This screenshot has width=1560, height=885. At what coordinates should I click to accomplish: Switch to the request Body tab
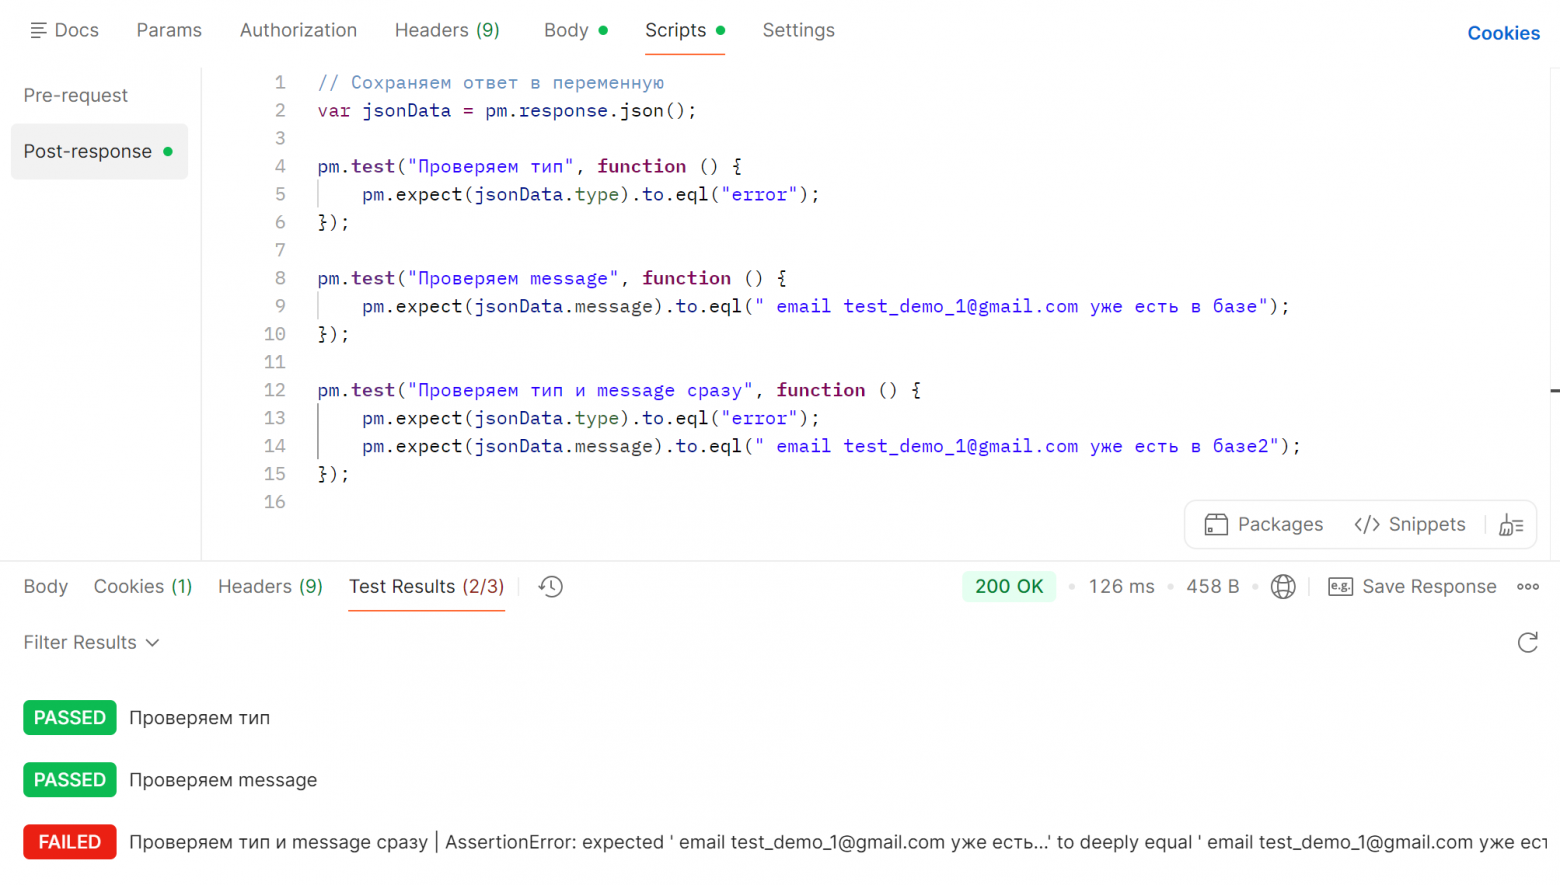pyautogui.click(x=566, y=31)
